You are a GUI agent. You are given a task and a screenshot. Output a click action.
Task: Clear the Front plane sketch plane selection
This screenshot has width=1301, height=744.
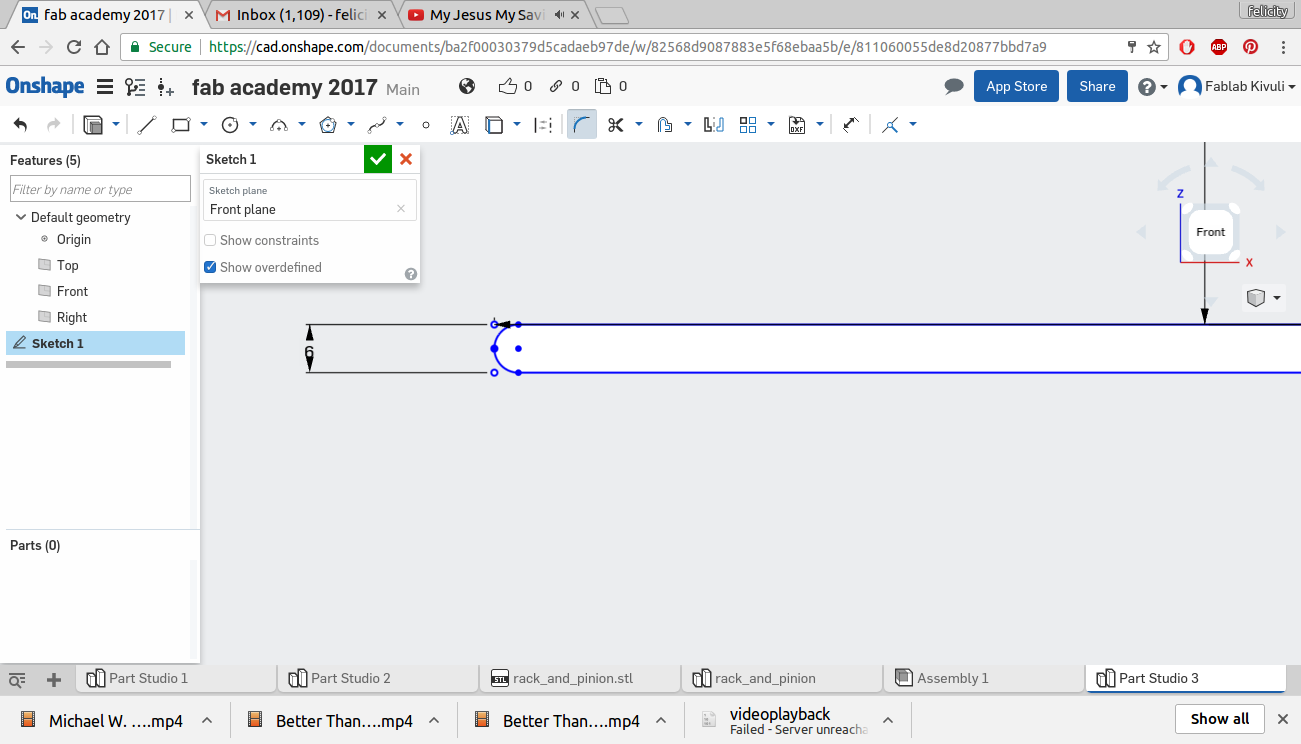click(x=401, y=209)
